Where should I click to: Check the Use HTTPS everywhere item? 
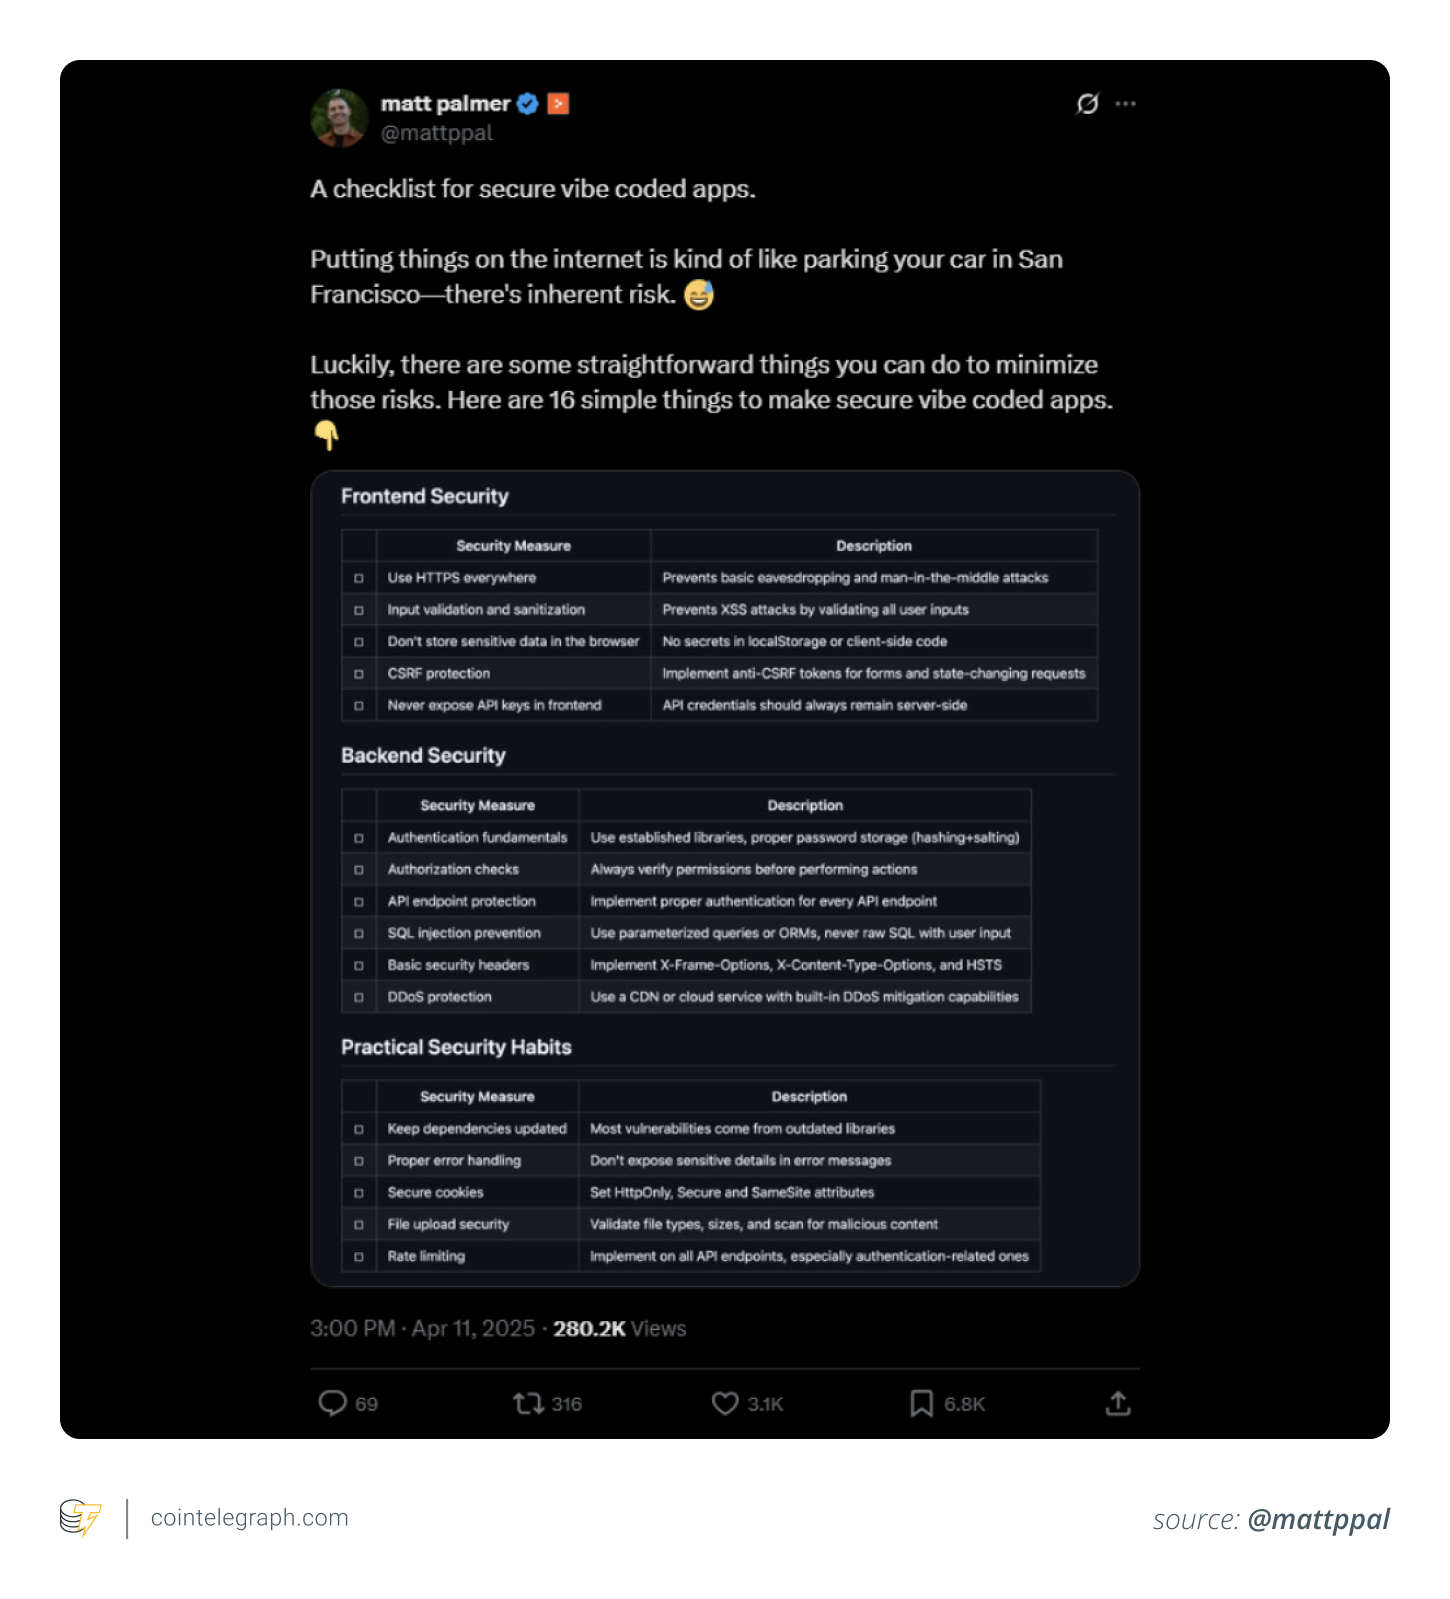(359, 578)
